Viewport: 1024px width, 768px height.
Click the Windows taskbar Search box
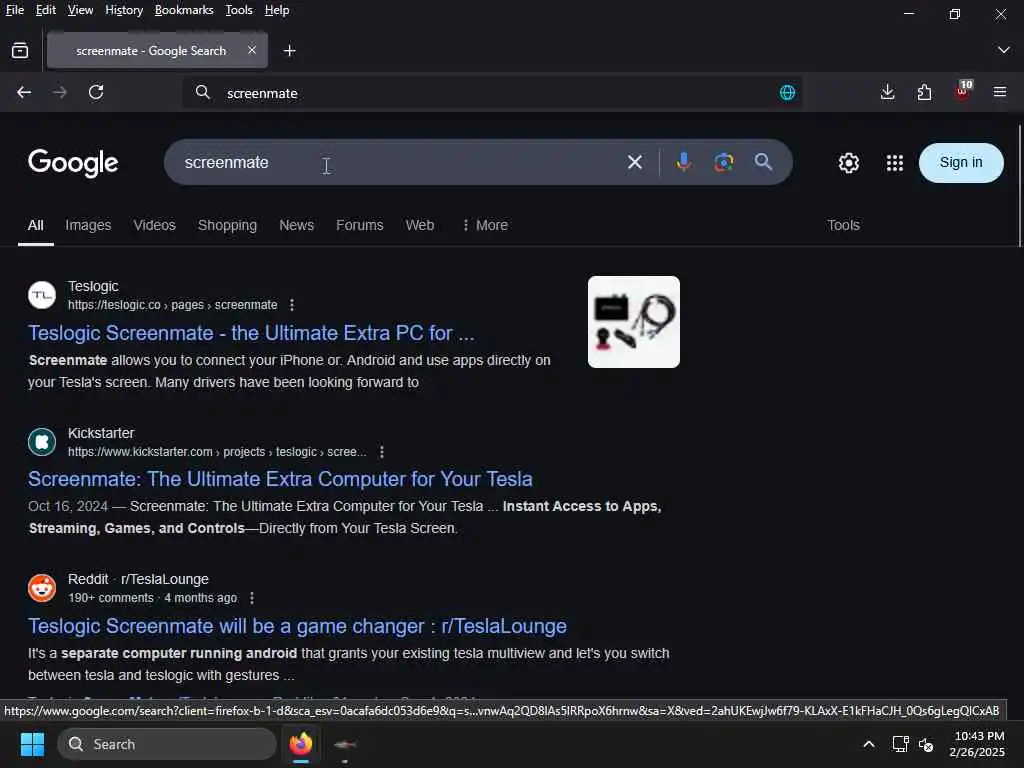tap(167, 744)
